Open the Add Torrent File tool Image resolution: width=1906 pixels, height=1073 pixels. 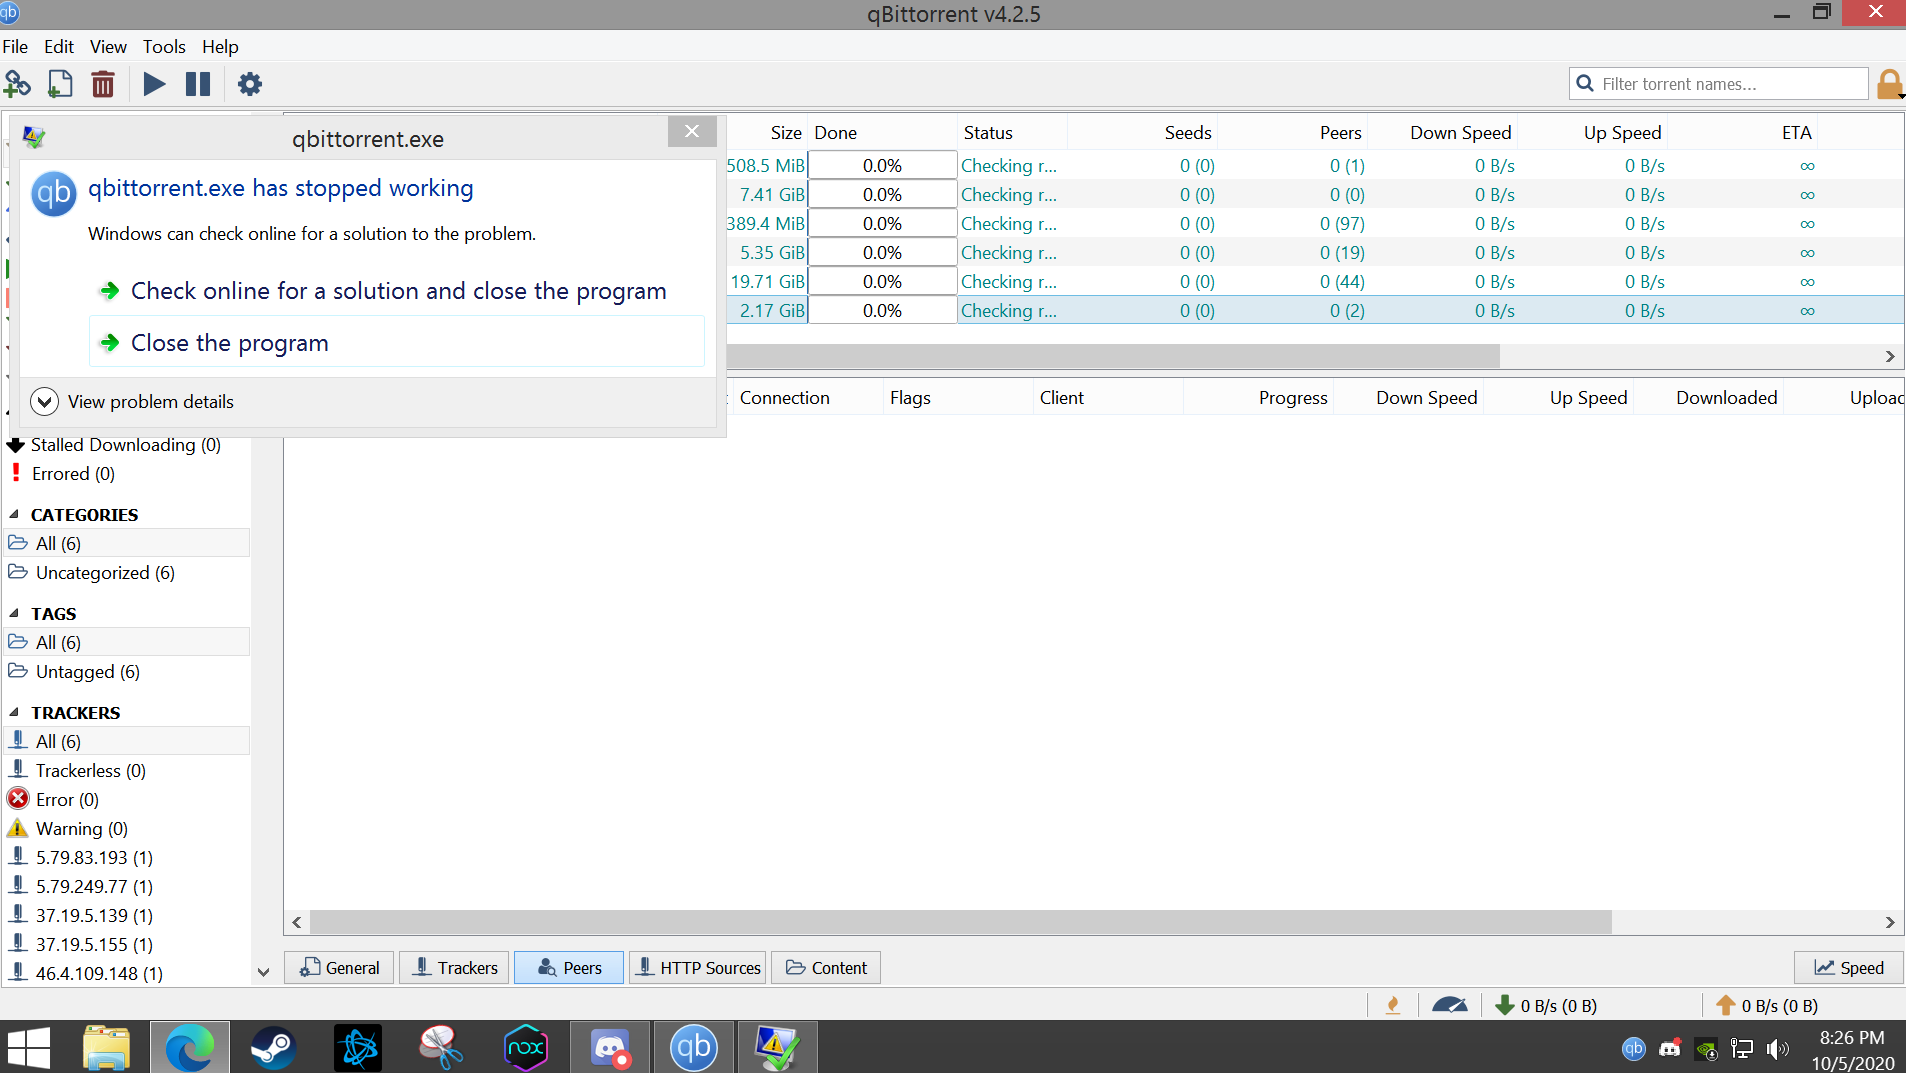click(60, 84)
